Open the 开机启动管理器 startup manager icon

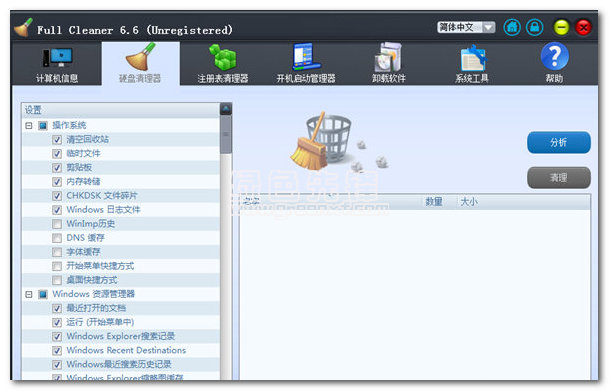tap(306, 57)
